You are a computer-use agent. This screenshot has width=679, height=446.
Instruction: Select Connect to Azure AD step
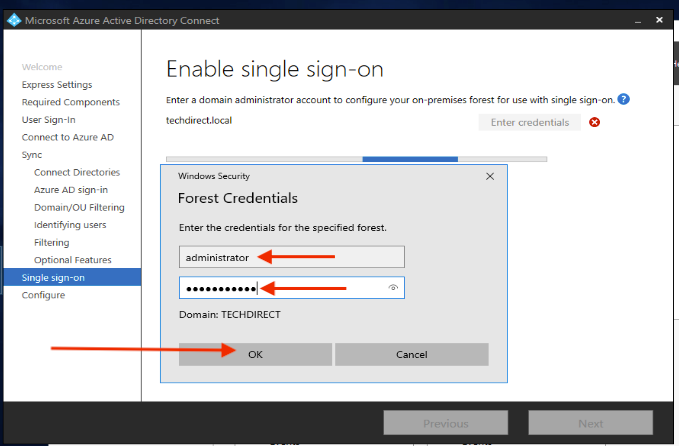click(68, 137)
